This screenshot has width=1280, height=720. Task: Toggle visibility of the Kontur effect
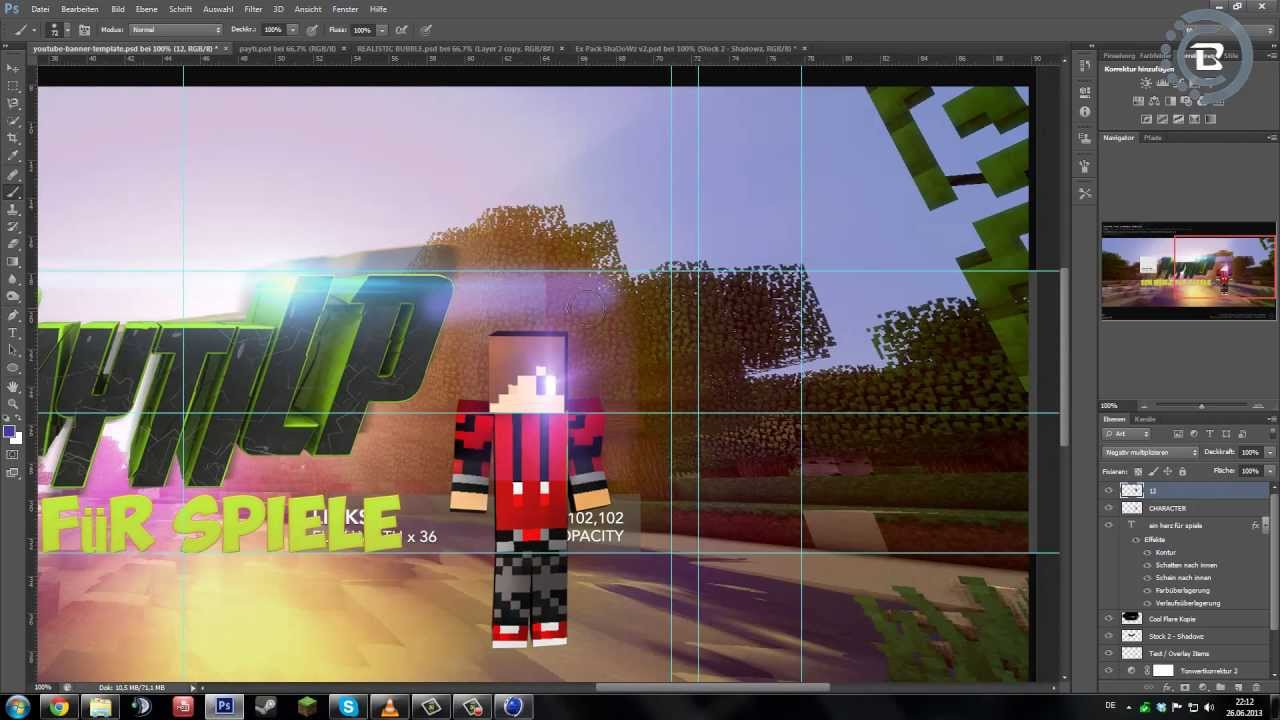(1147, 552)
